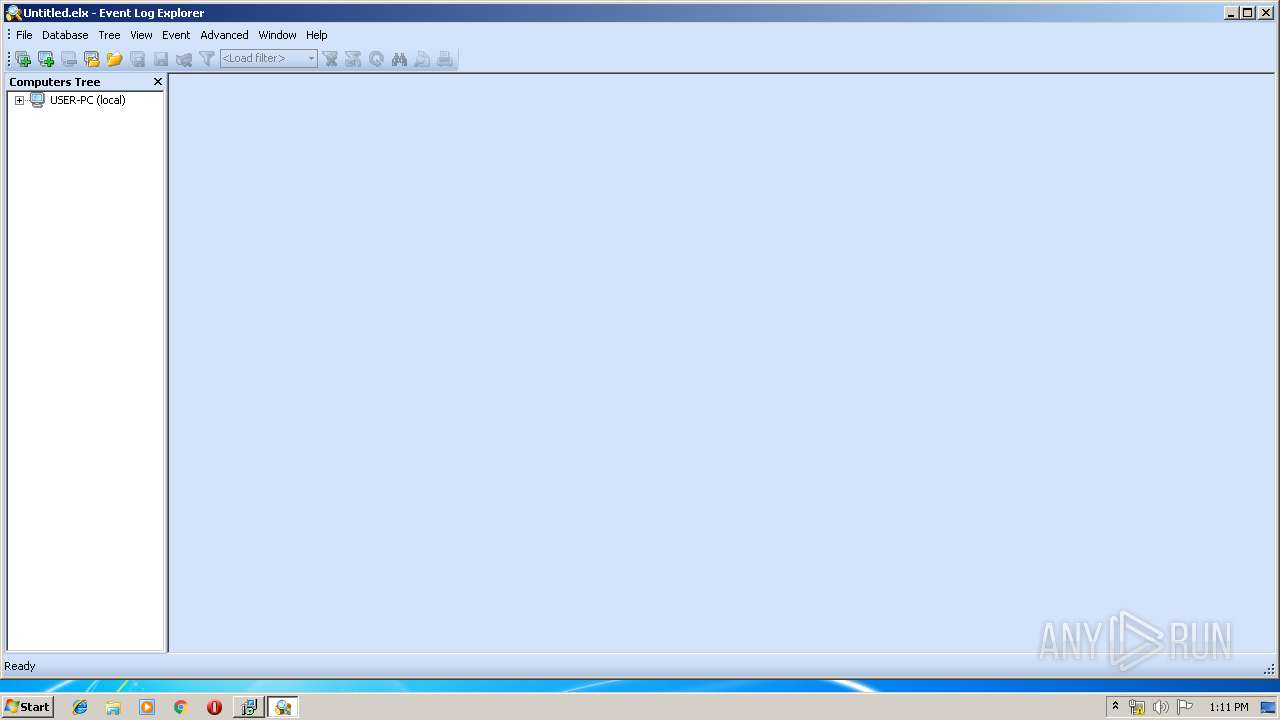
Task: Click the network tray icon
Action: click(1137, 707)
